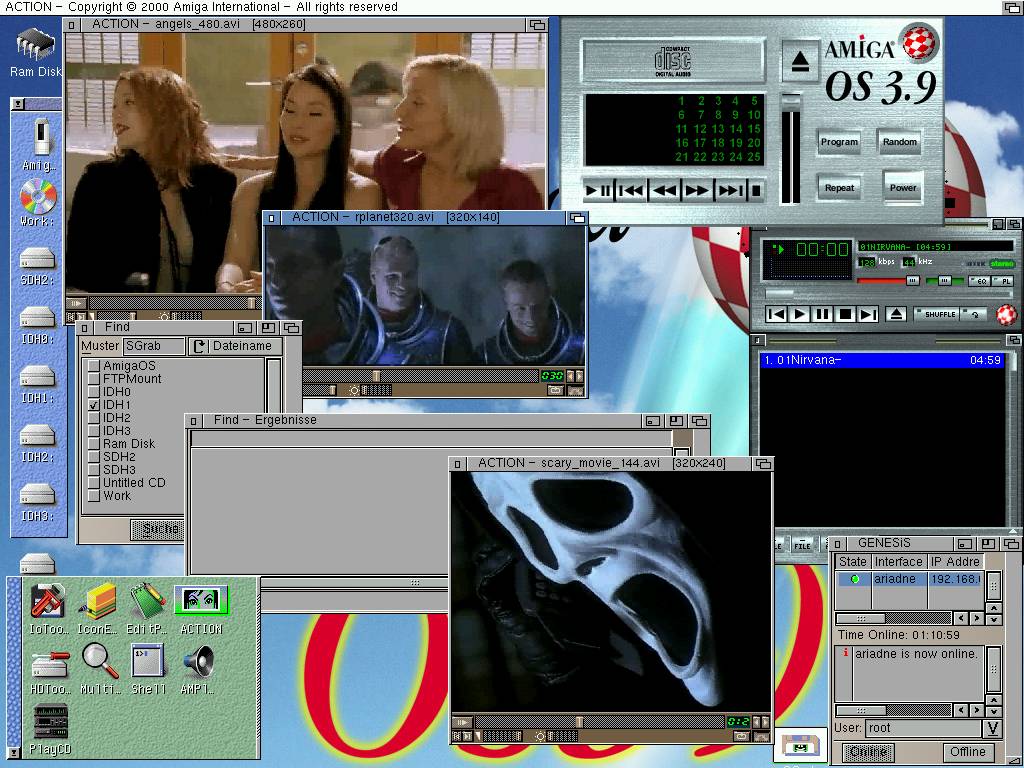Image resolution: width=1024 pixels, height=768 pixels.
Task: Fast forward on the CD player
Action: point(696,191)
